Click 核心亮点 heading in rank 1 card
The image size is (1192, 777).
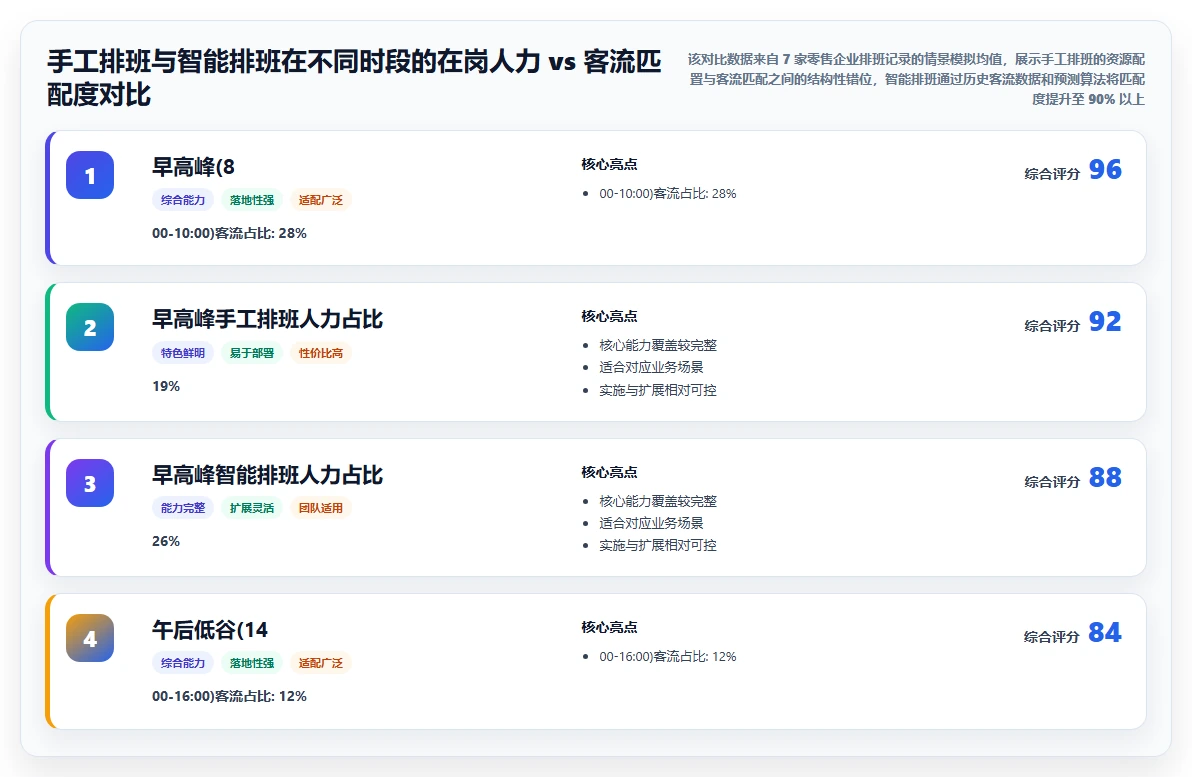[x=609, y=164]
